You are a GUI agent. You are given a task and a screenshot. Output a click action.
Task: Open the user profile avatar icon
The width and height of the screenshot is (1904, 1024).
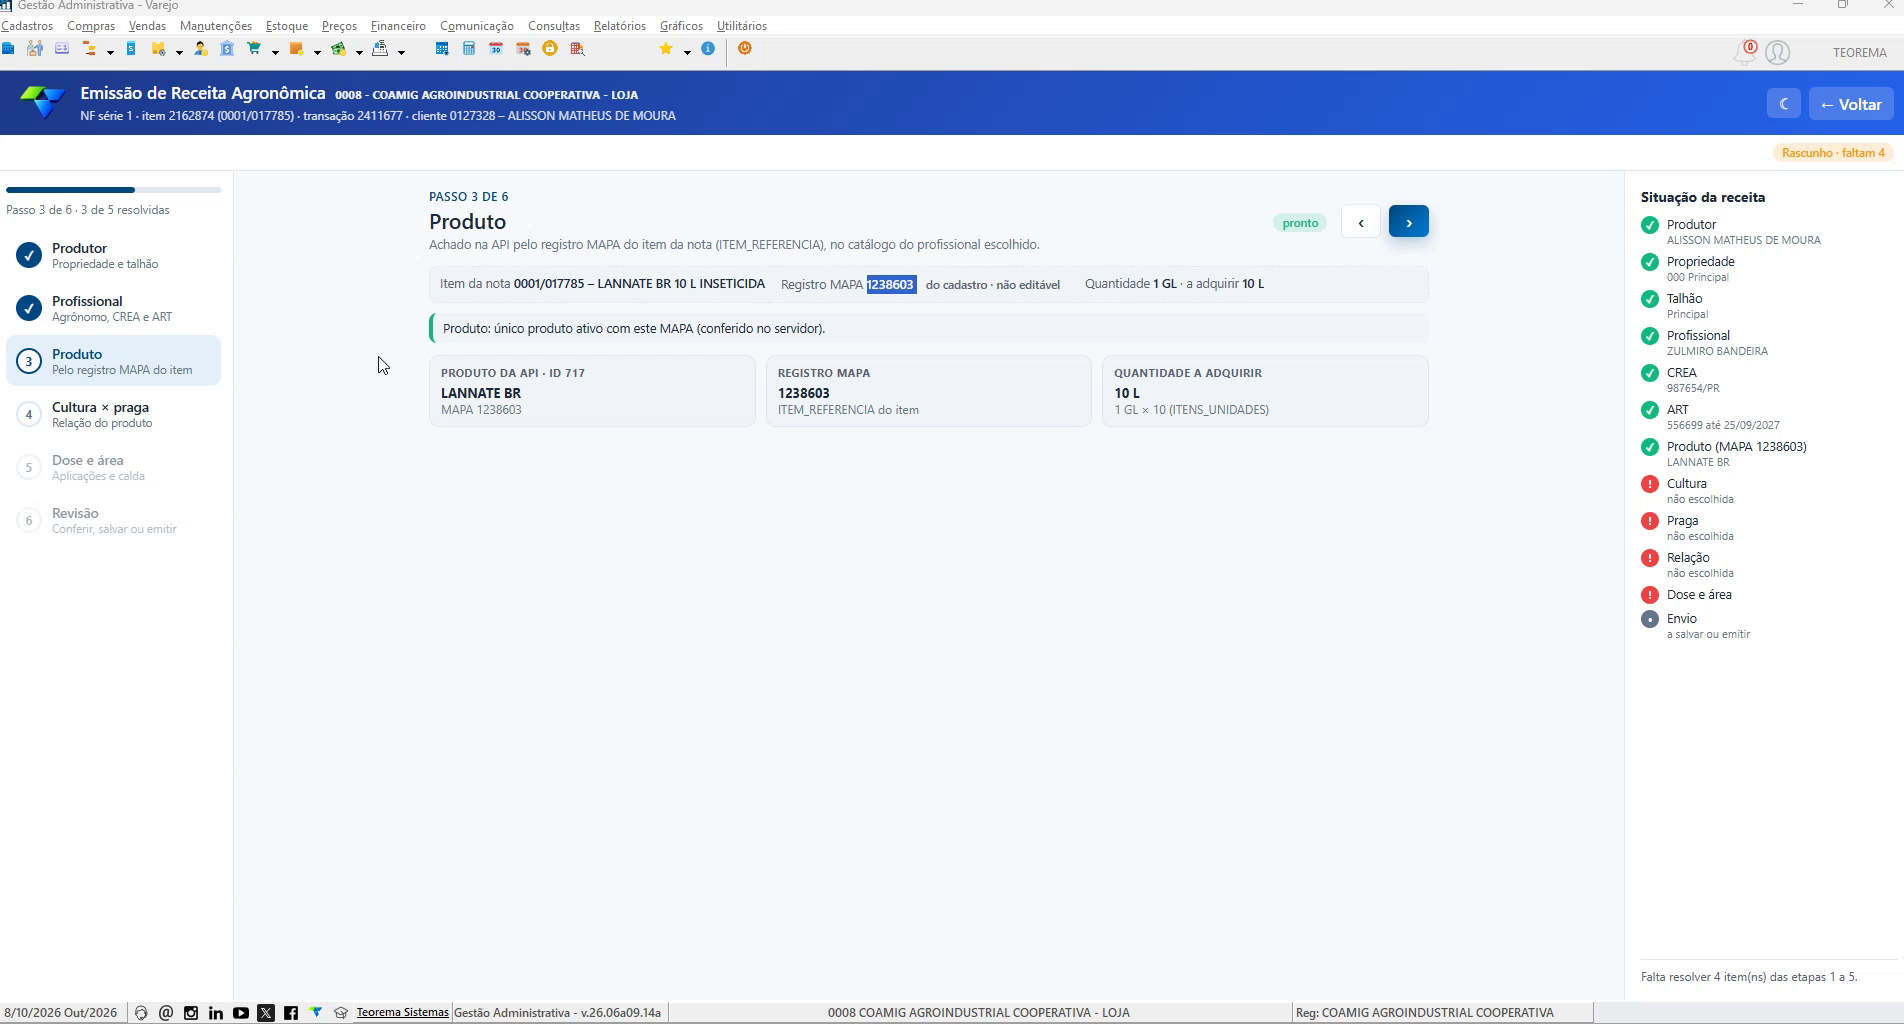pyautogui.click(x=1777, y=53)
